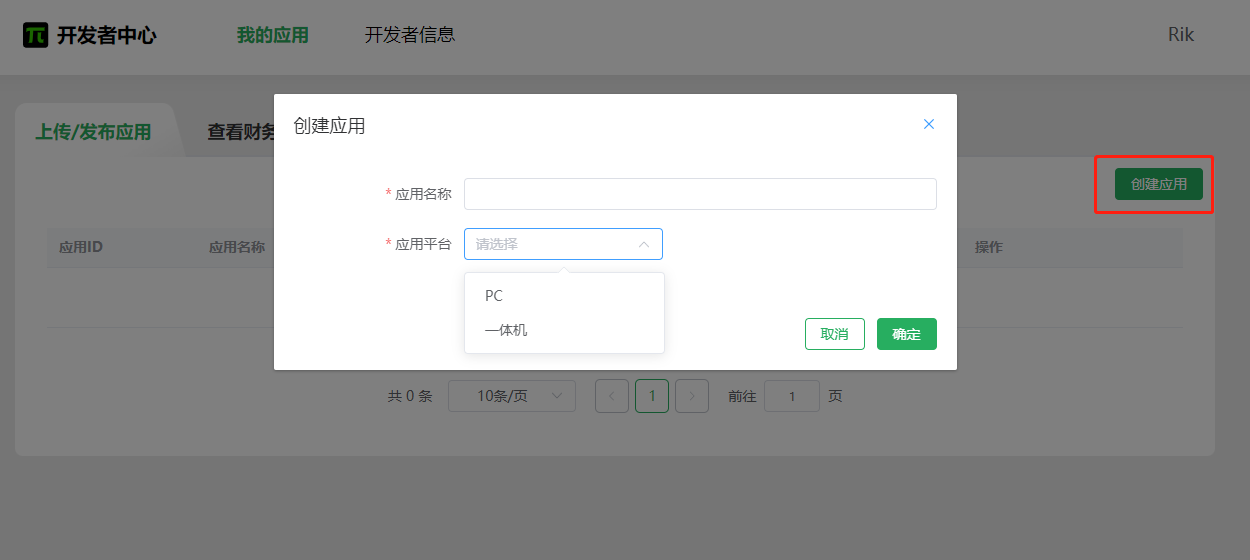
Task: Select page 1 in pagination
Action: click(x=652, y=396)
